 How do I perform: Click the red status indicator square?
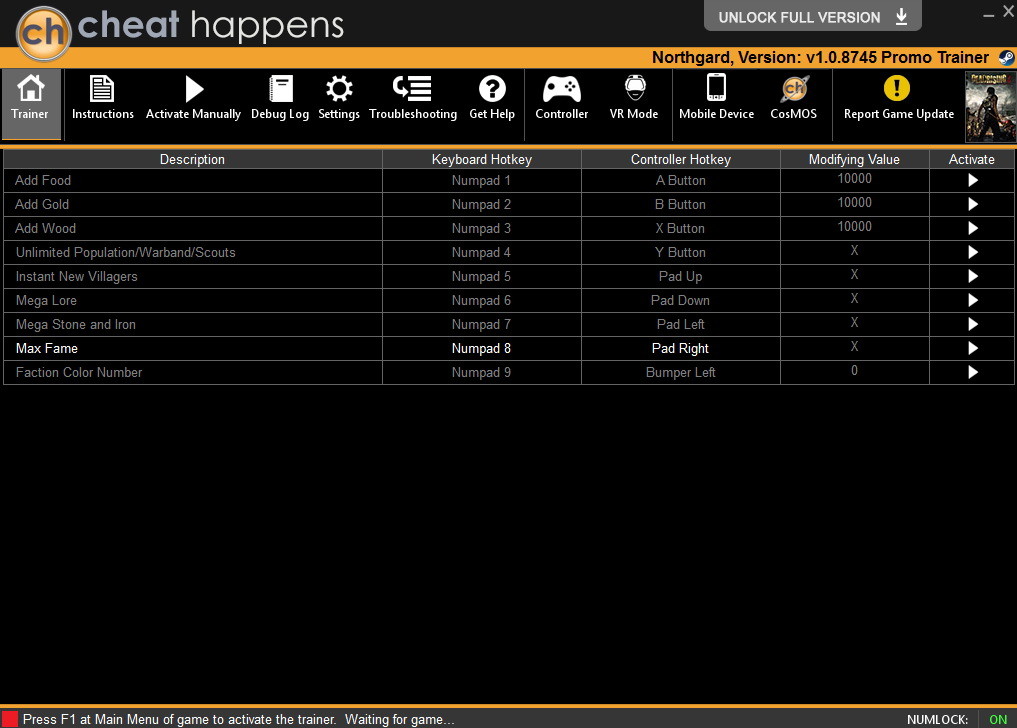[10, 719]
